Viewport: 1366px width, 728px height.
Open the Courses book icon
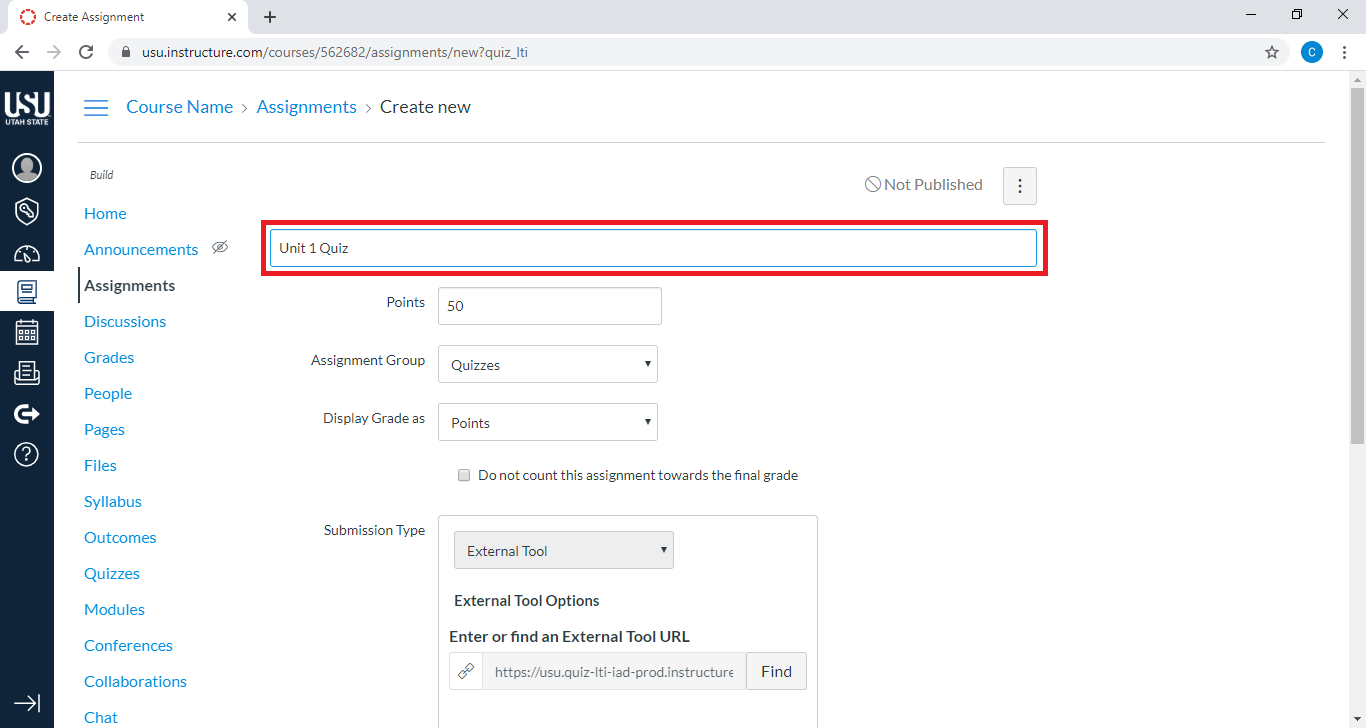[x=27, y=292]
